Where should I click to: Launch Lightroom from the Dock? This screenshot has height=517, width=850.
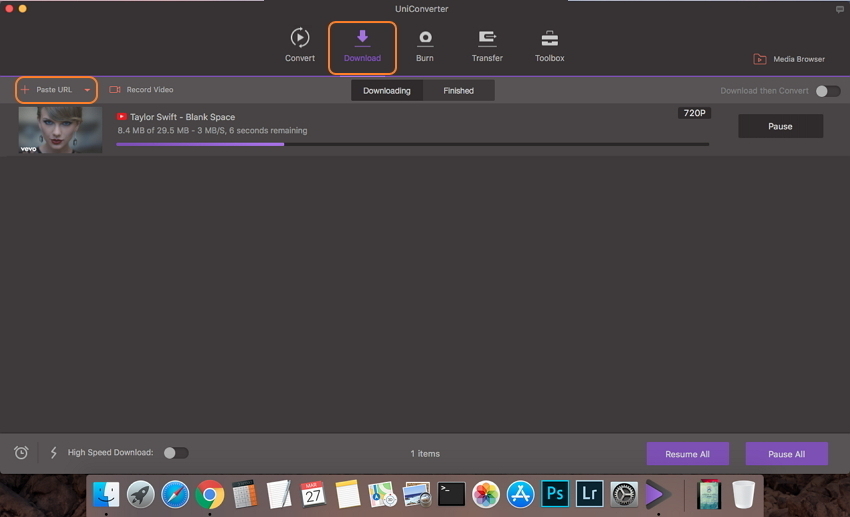point(590,494)
